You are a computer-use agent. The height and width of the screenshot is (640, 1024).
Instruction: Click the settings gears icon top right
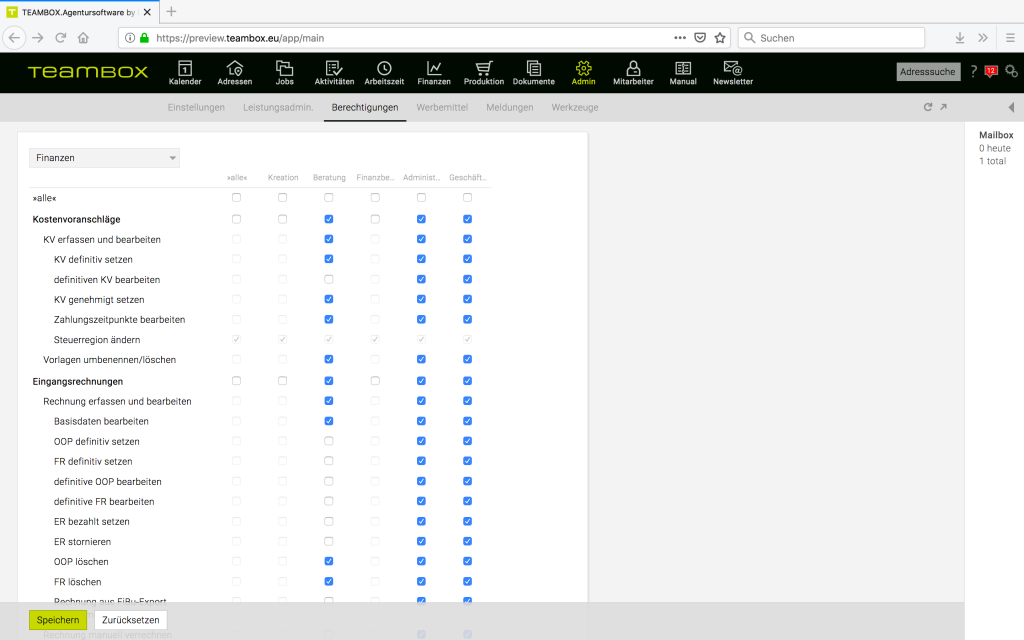click(1012, 71)
